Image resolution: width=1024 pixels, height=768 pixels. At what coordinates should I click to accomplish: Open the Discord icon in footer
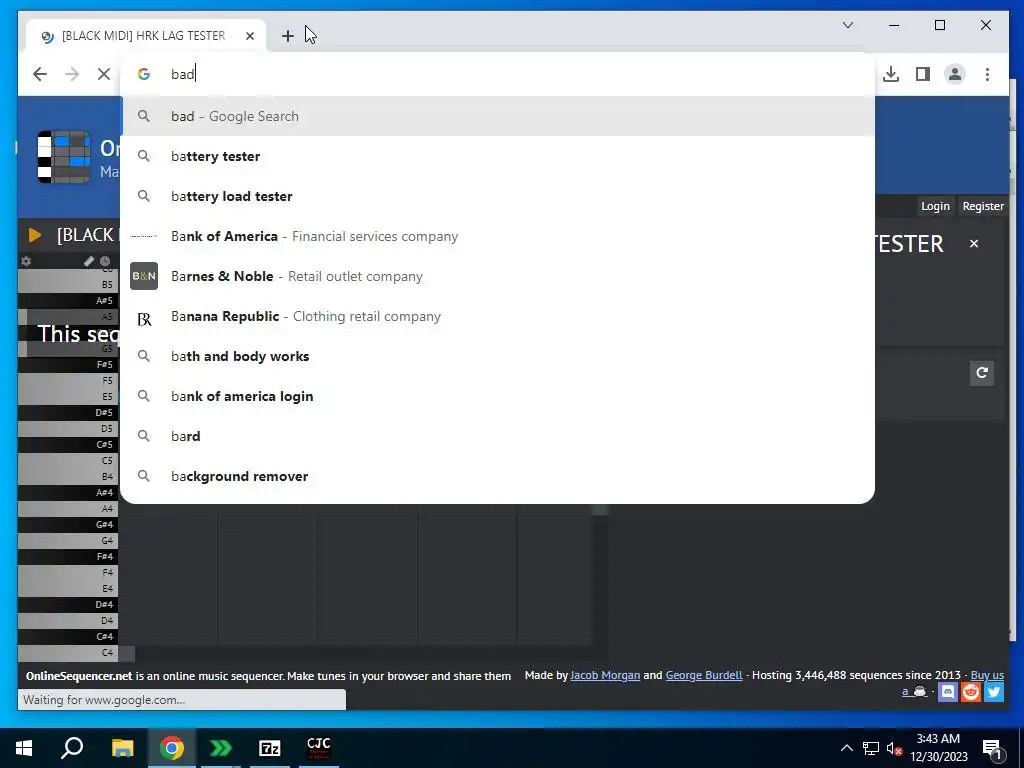click(x=948, y=692)
